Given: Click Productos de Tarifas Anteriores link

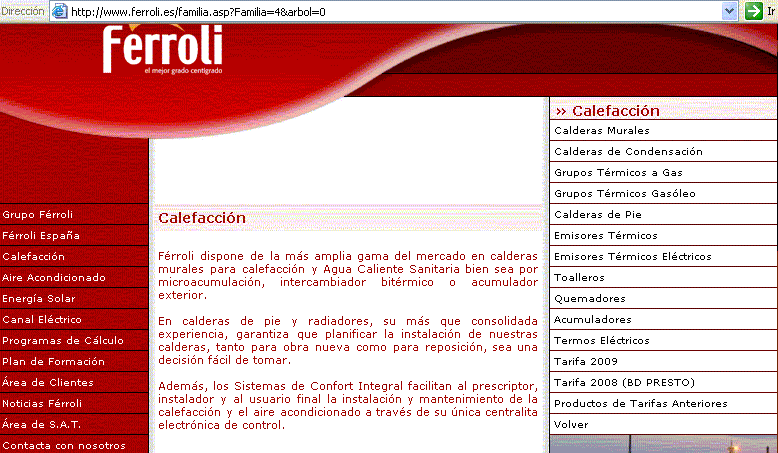Looking at the screenshot, I should (x=641, y=403).
